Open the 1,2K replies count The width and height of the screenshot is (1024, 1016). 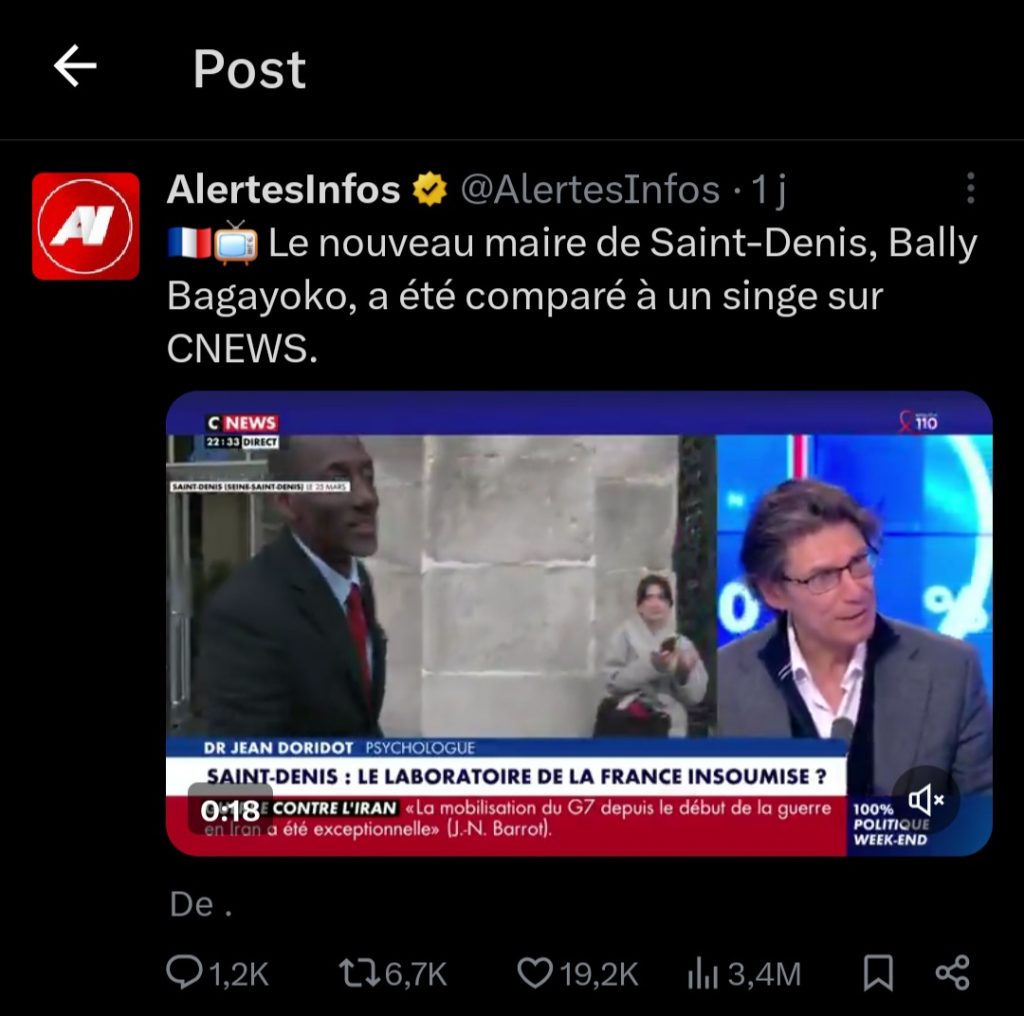[x=239, y=974]
